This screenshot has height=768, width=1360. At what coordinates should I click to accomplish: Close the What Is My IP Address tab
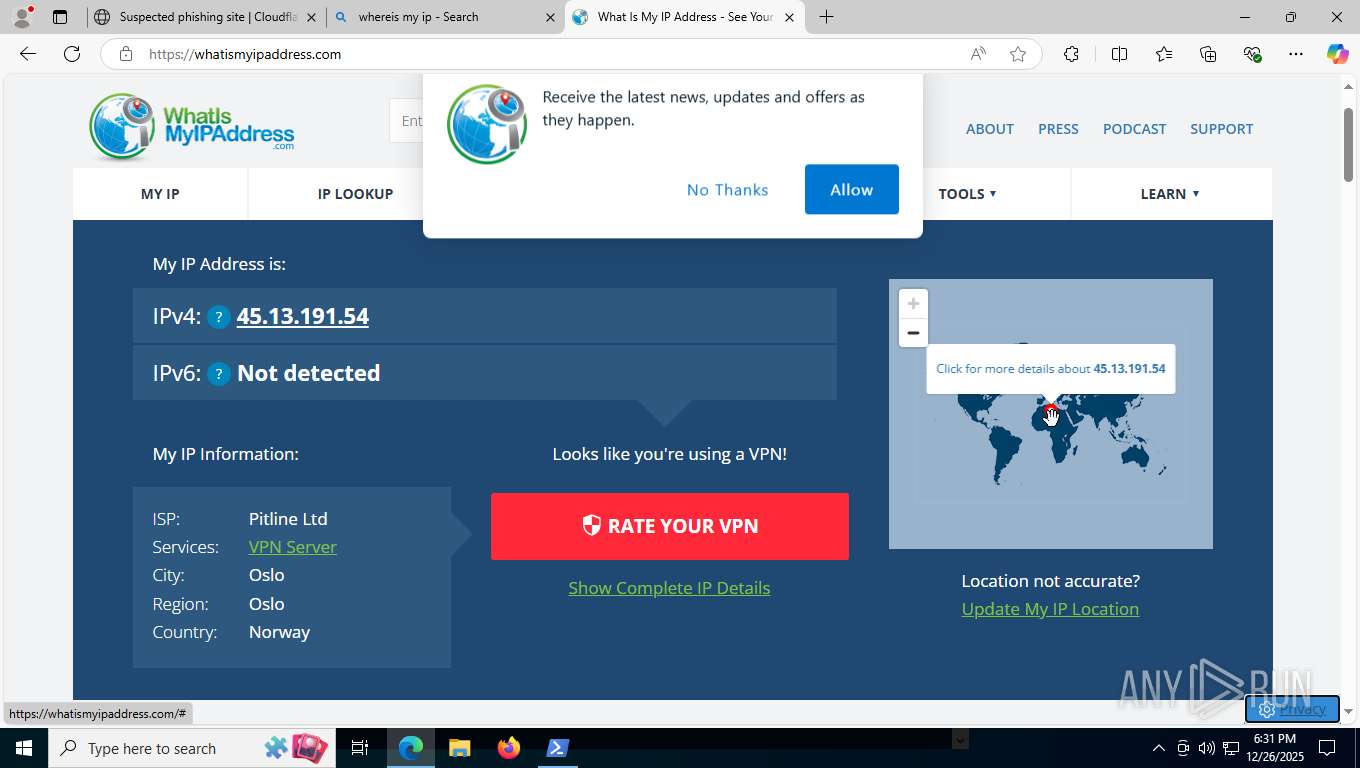click(789, 17)
